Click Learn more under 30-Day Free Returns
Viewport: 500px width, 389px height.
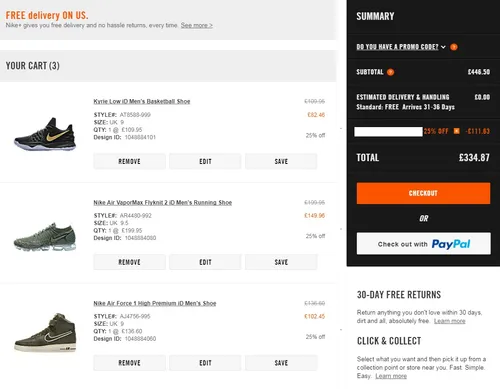coord(450,321)
